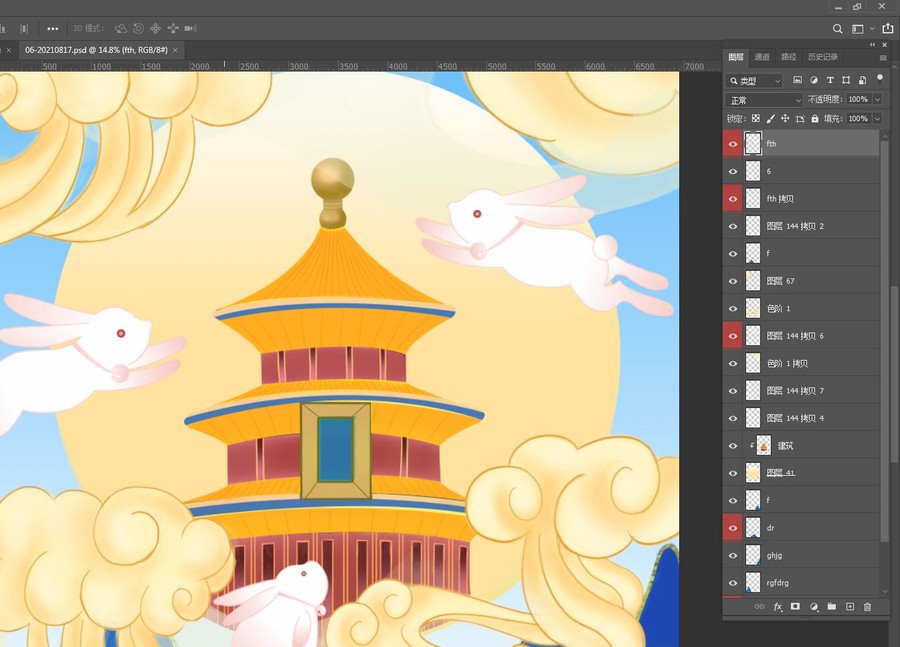Select the 图层 41 layer thumbnail
The image size is (900, 647).
[752, 473]
